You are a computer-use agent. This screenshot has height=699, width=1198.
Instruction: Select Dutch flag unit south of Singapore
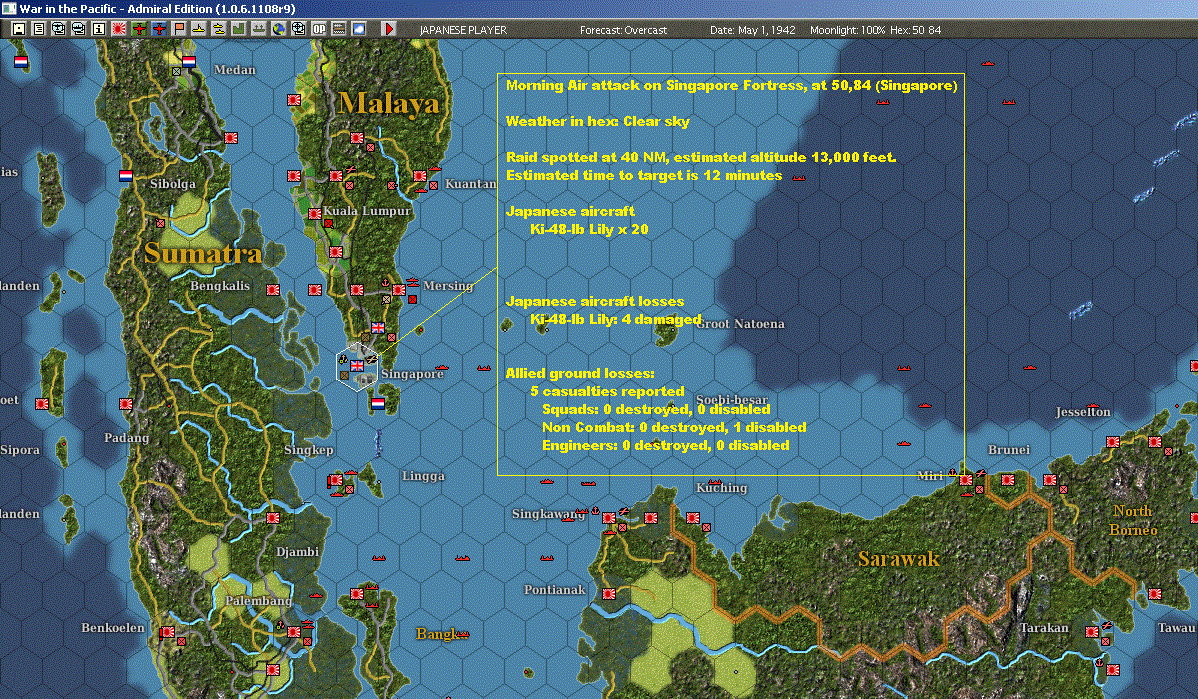(377, 403)
